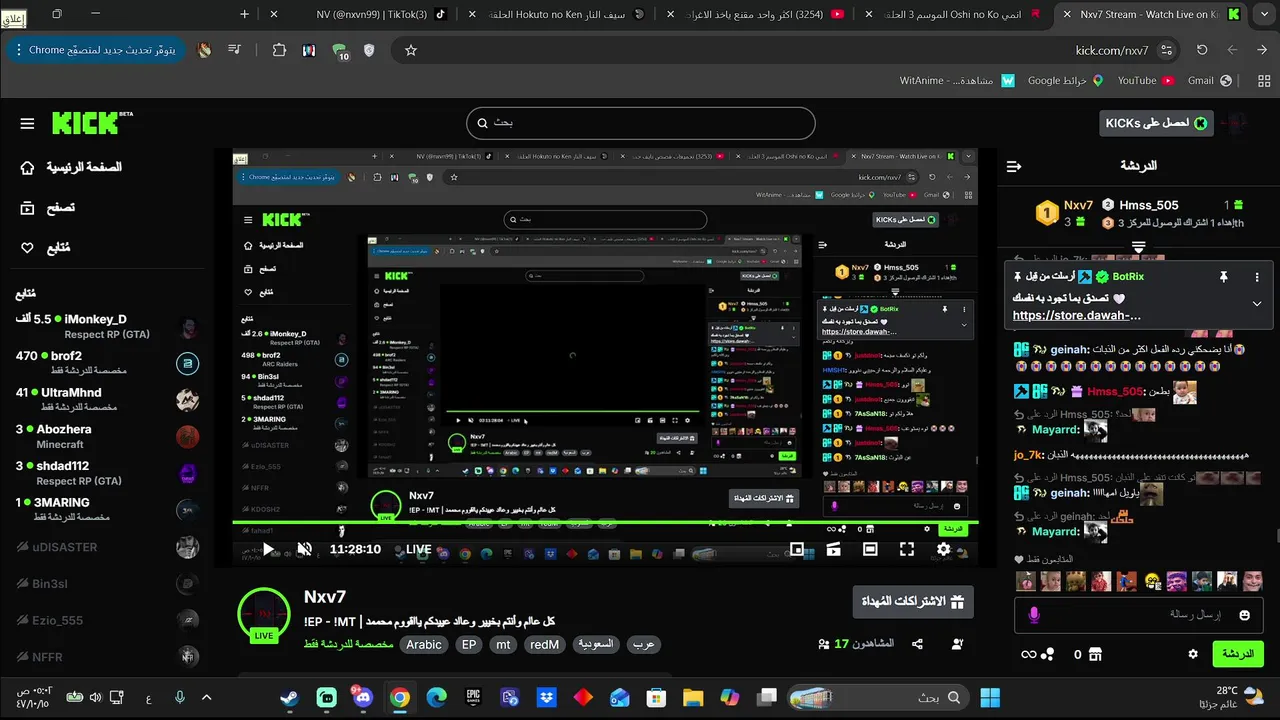Screen dimensions: 1280x720
Task: Play the live stream video
Action: click(268, 549)
